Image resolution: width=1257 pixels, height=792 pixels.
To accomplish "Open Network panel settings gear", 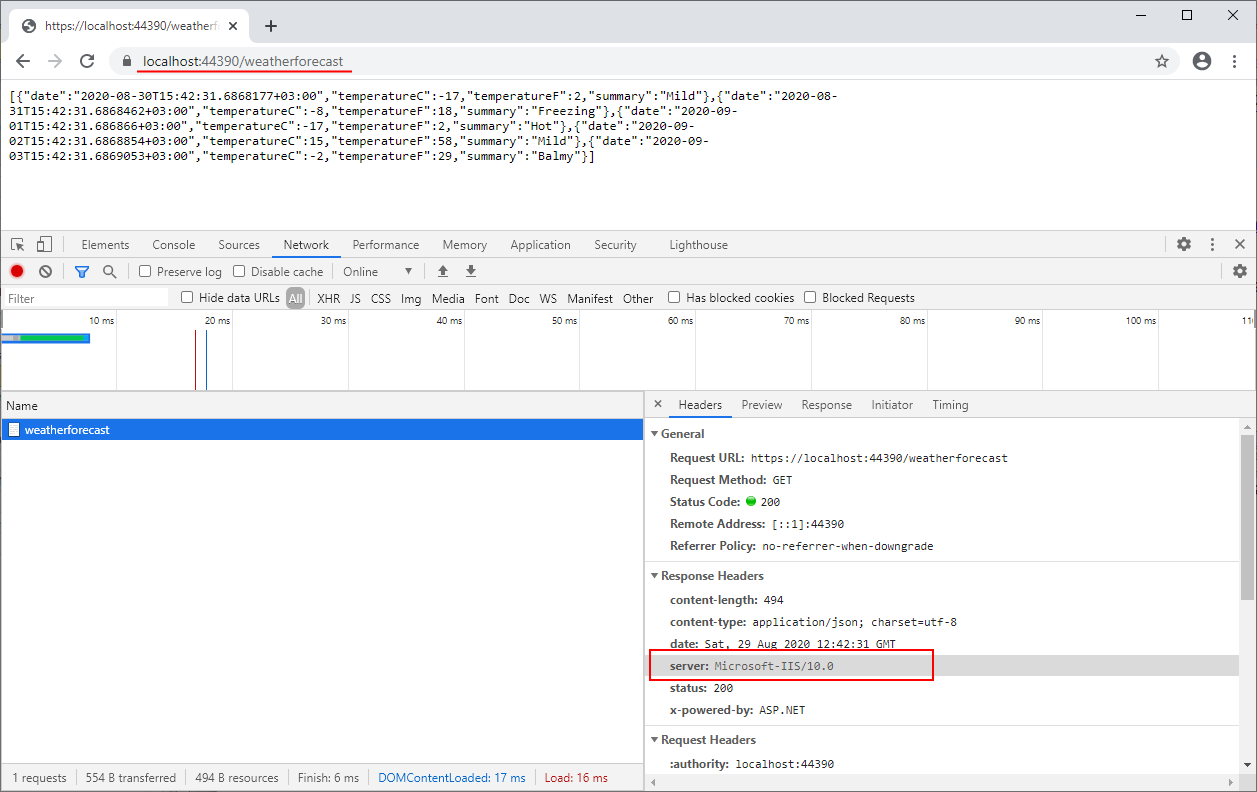I will coord(1240,271).
